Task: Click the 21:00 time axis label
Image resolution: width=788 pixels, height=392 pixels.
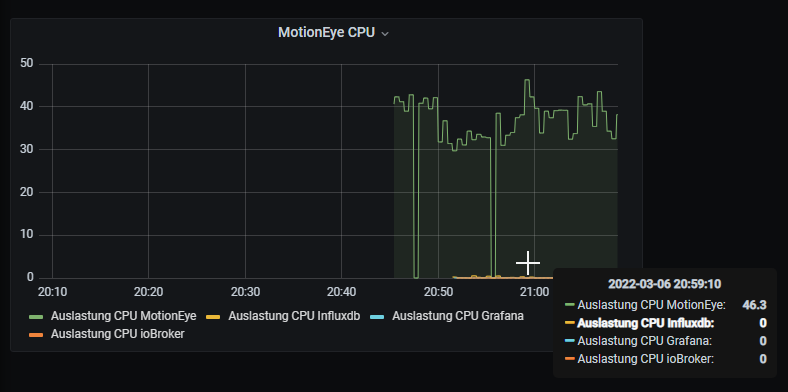Action: (x=534, y=292)
